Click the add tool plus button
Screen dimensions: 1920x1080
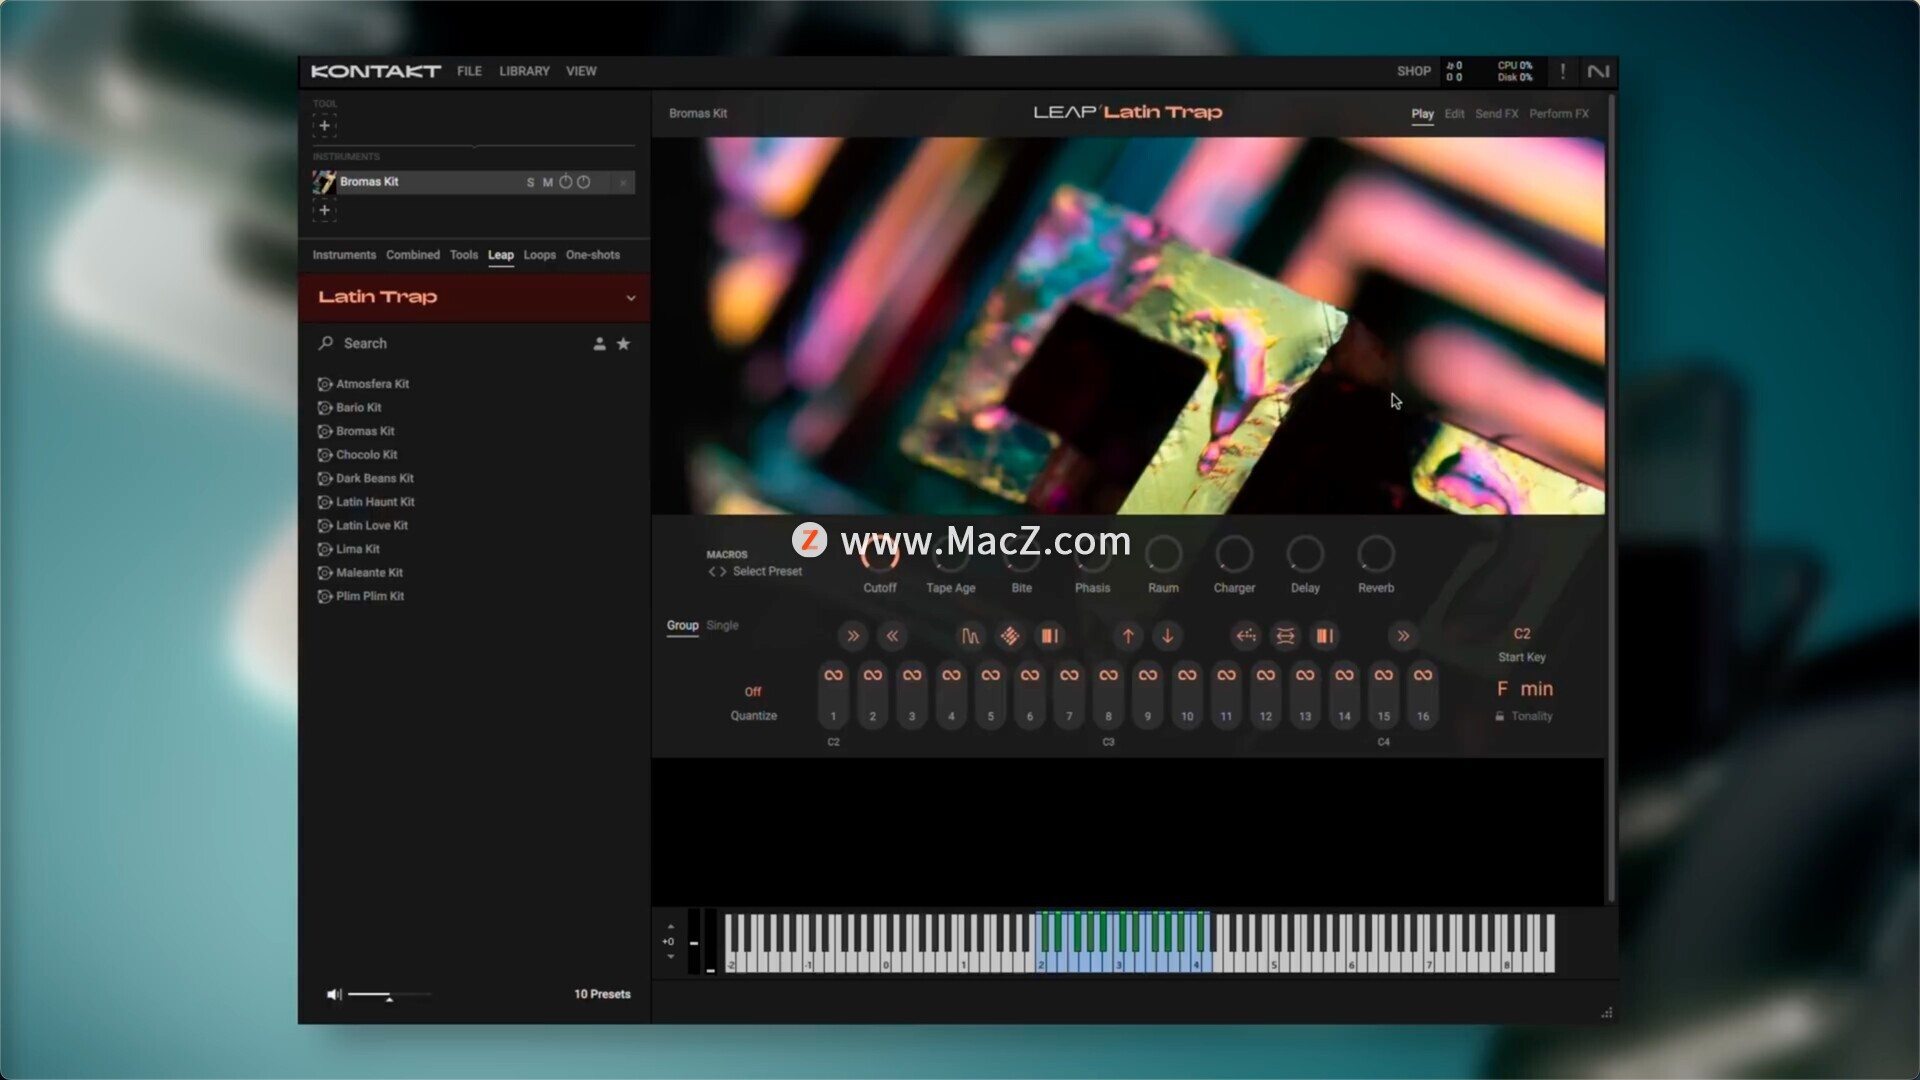click(324, 125)
